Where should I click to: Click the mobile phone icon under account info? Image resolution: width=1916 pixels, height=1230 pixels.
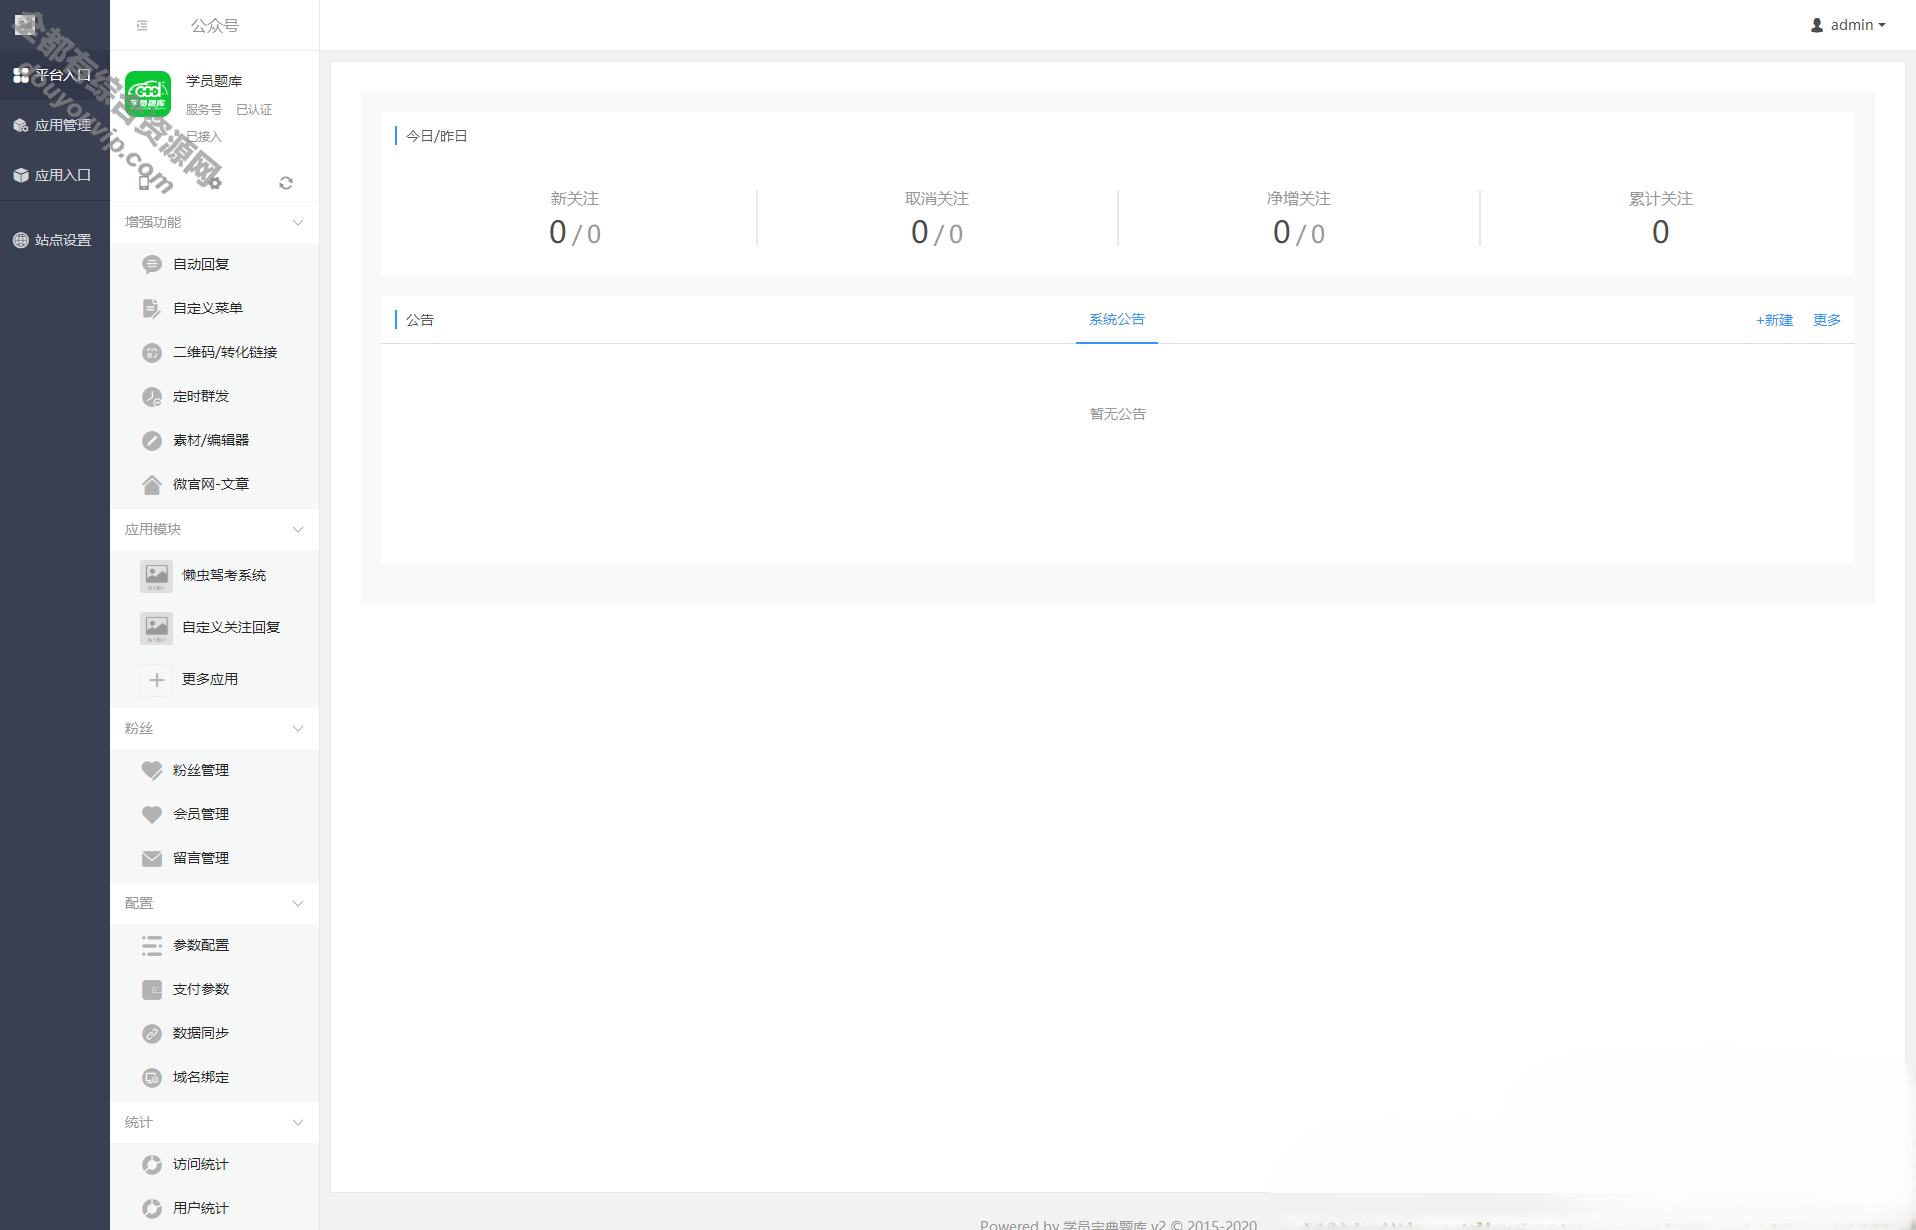[144, 183]
